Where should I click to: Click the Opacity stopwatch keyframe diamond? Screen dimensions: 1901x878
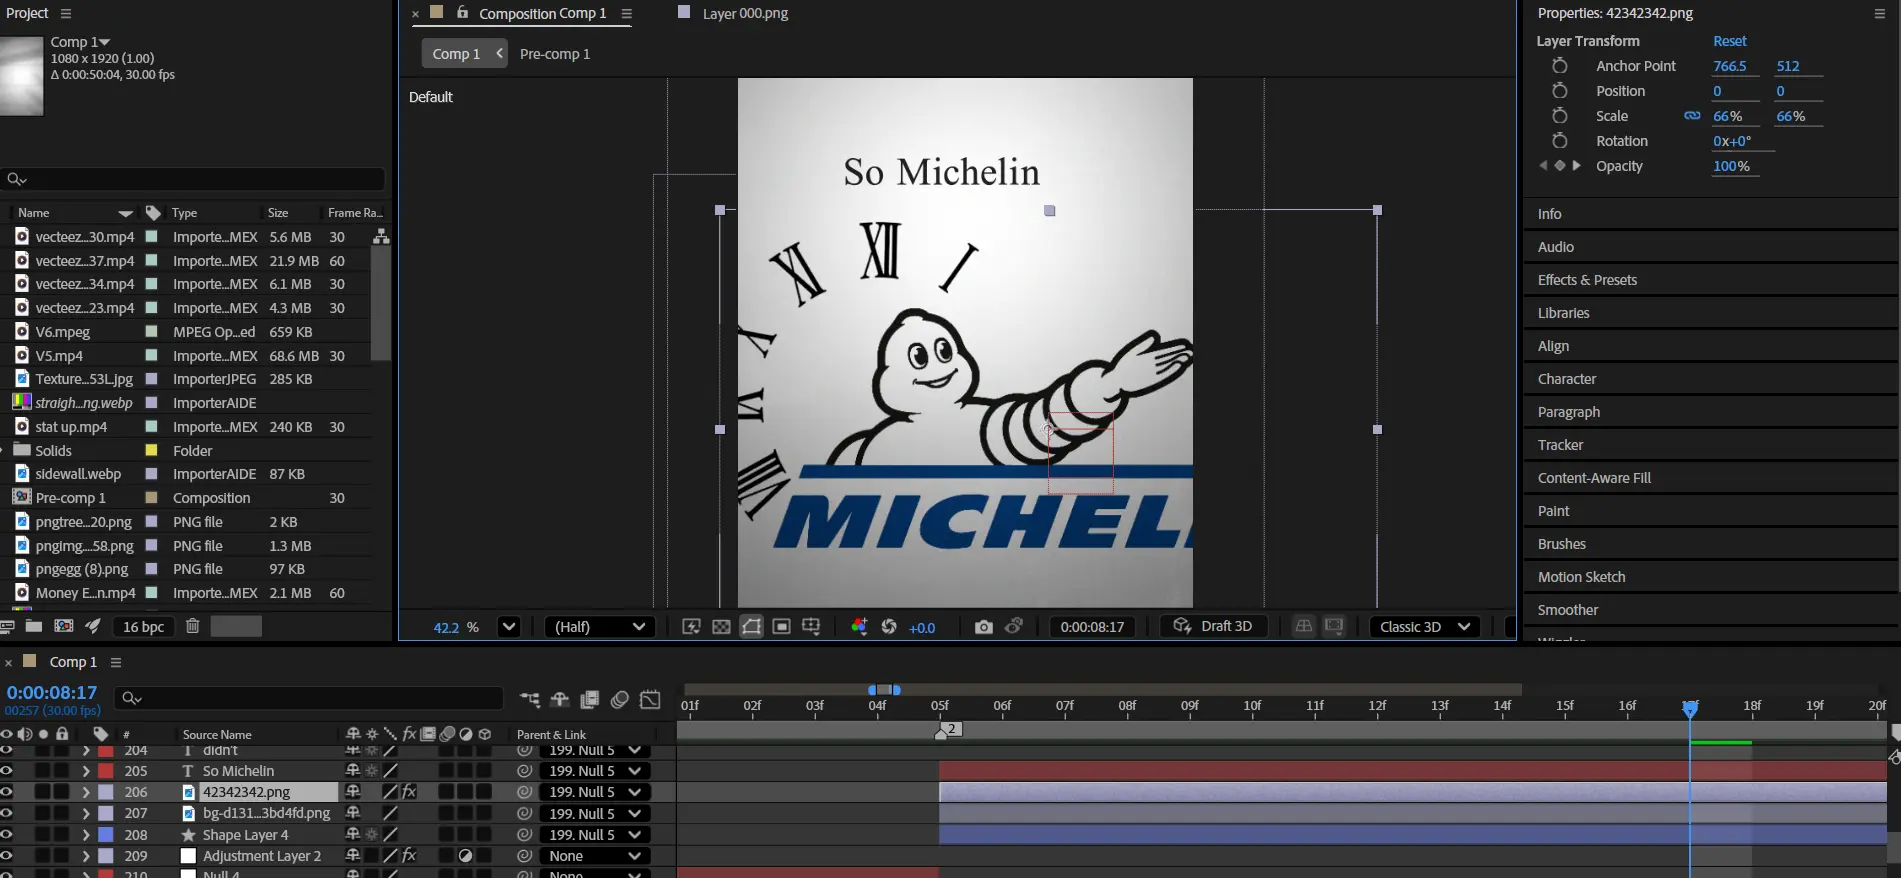coord(1559,166)
